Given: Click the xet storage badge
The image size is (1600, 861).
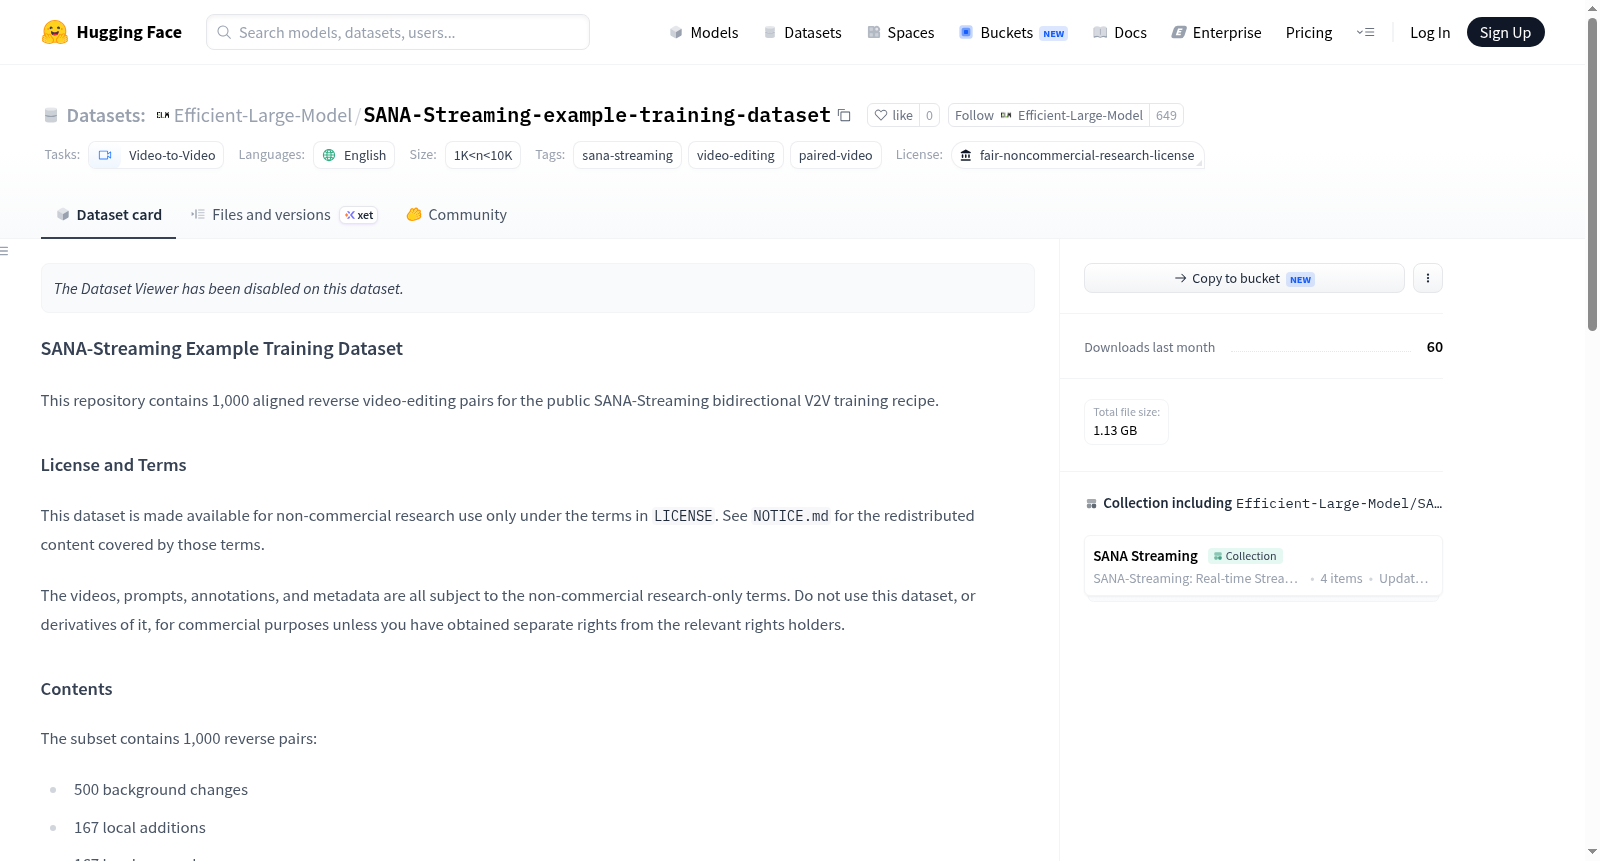Looking at the screenshot, I should point(359,215).
